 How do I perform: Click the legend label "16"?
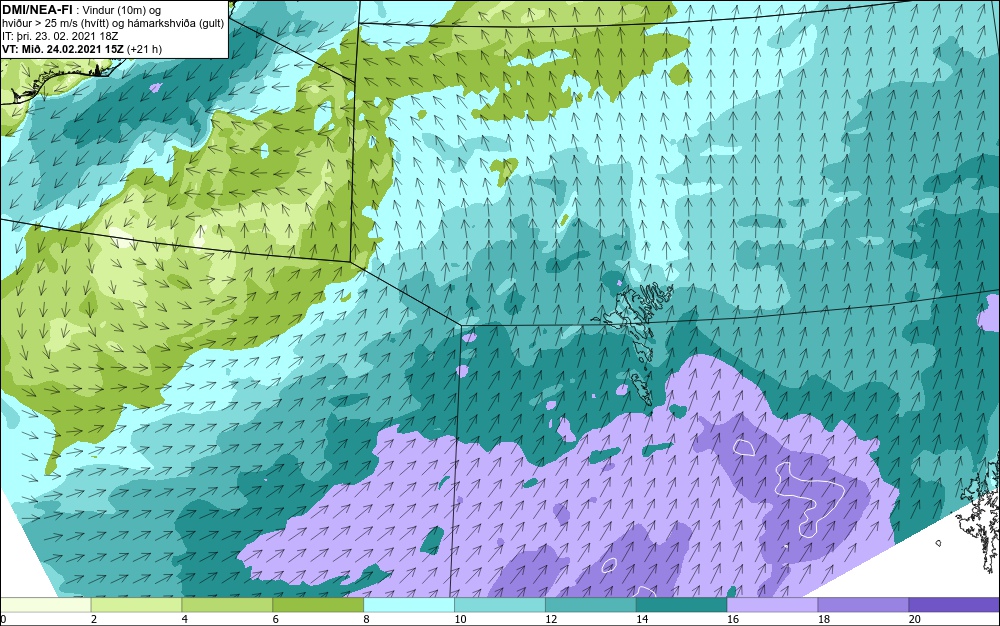[733, 619]
